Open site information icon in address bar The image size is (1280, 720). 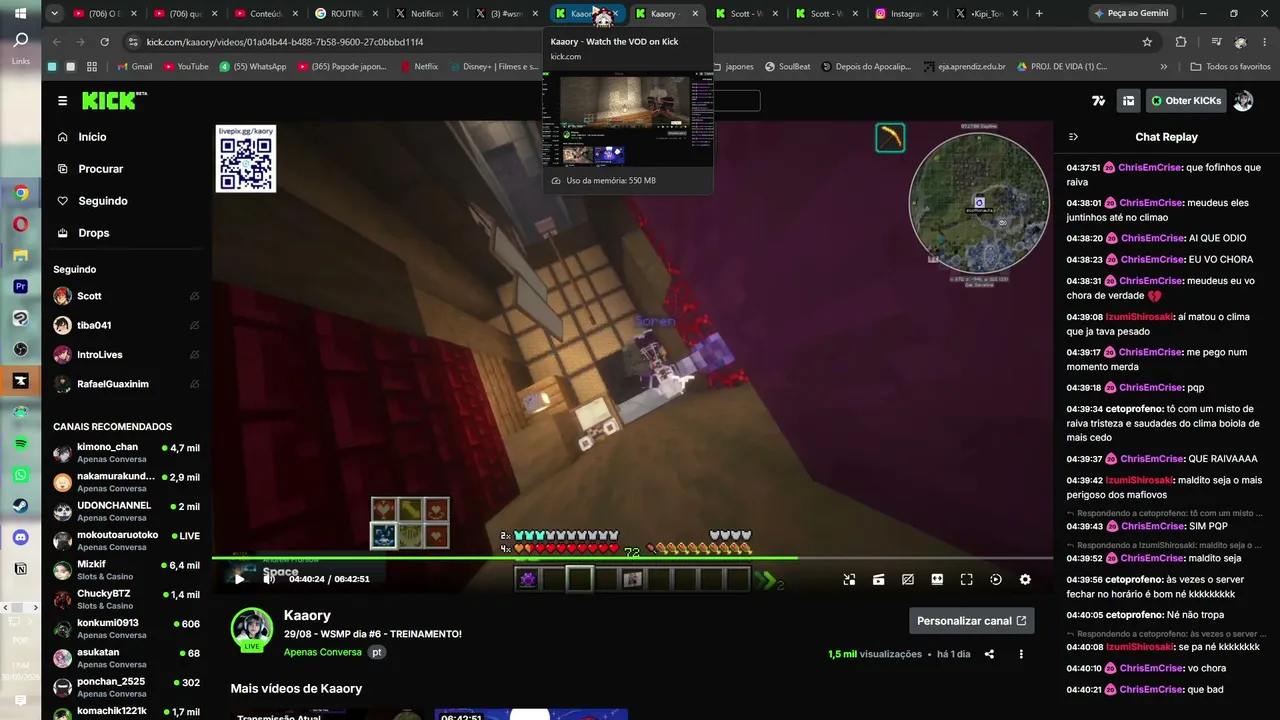(133, 42)
